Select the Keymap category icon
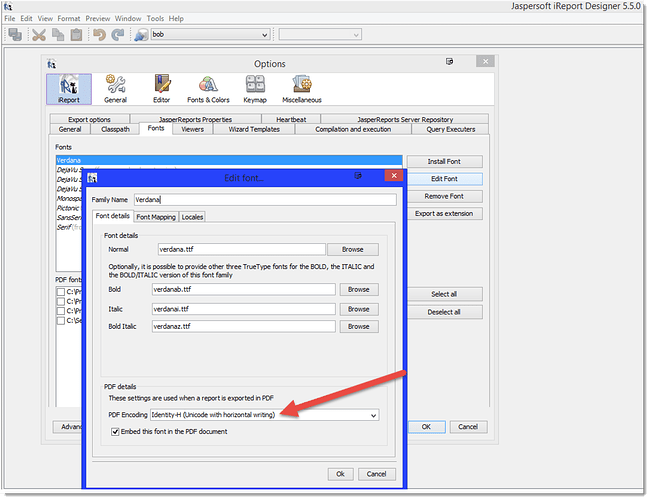Screen dimensions: 649x500 pos(255,89)
